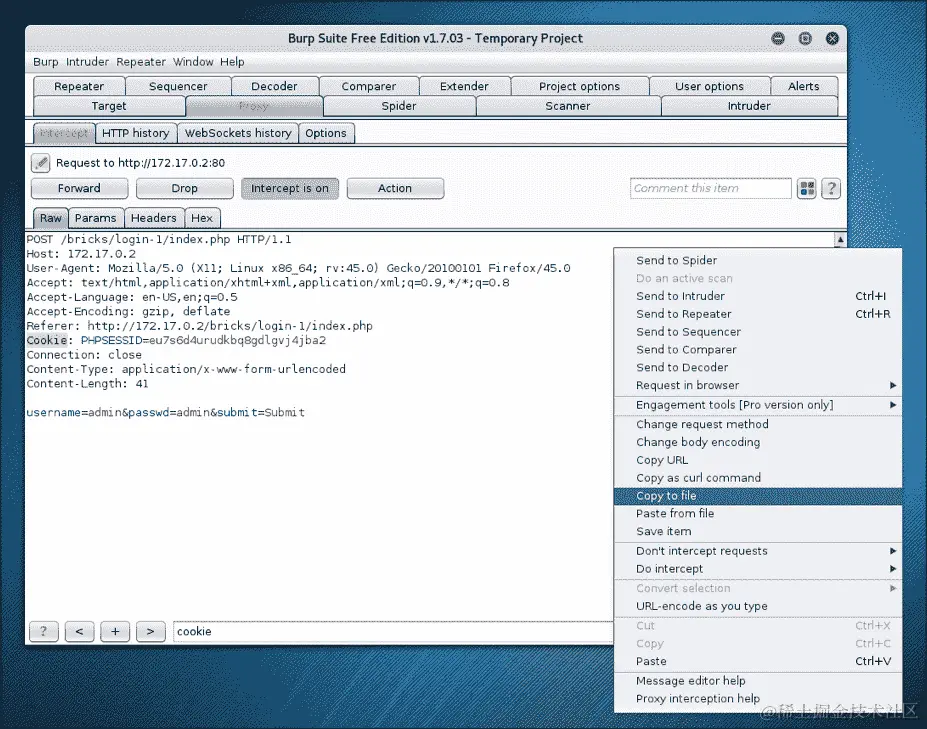Choose Copy to file in context menu

point(758,496)
